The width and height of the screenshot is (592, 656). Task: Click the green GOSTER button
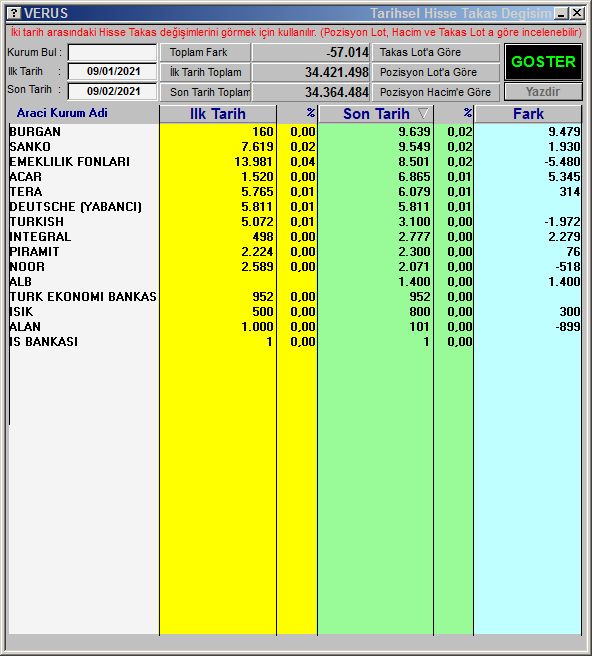coord(543,62)
